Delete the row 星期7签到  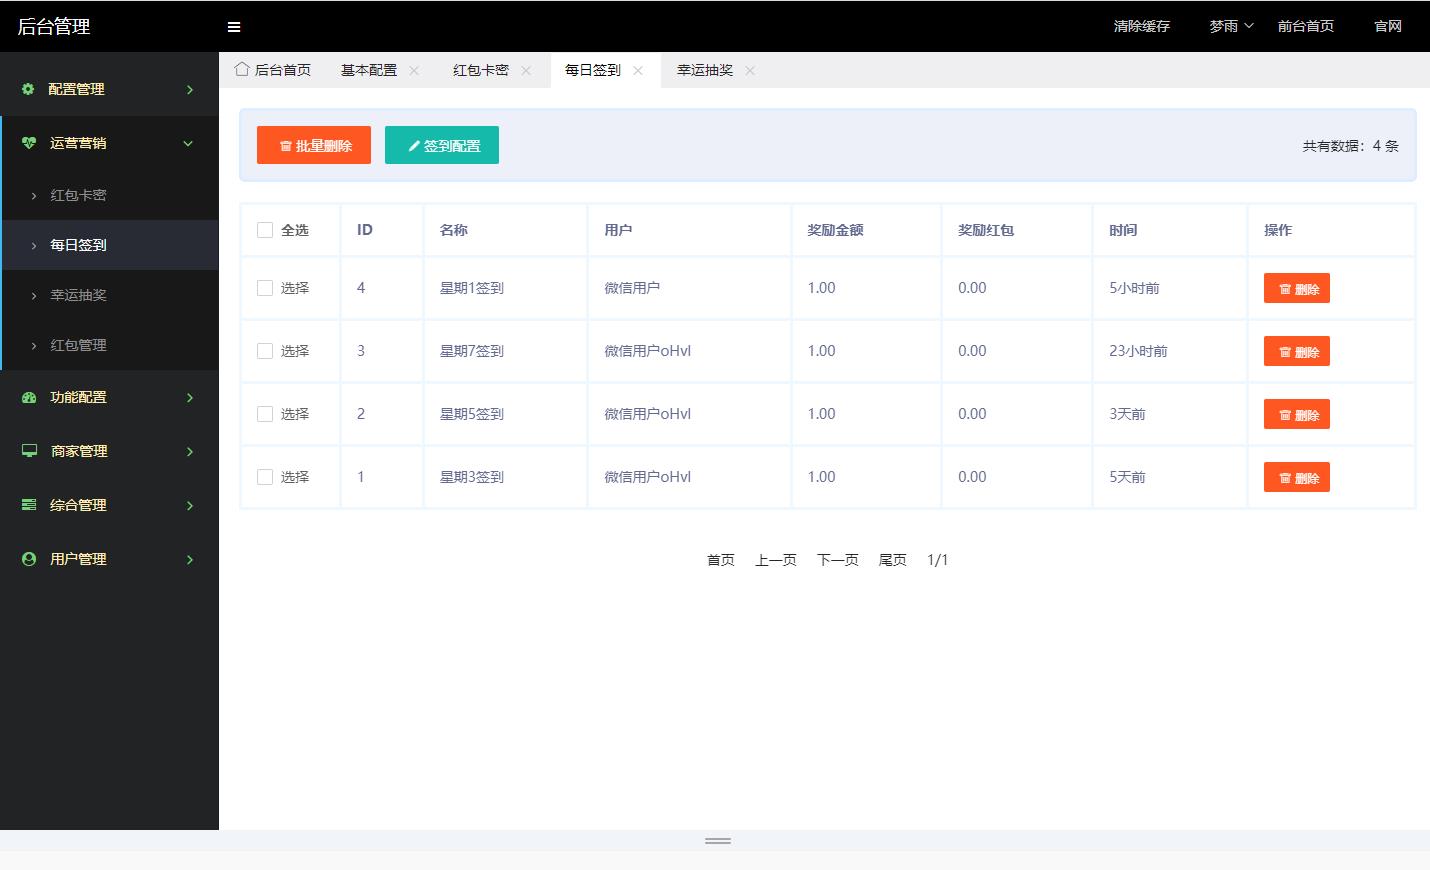[x=1297, y=351]
